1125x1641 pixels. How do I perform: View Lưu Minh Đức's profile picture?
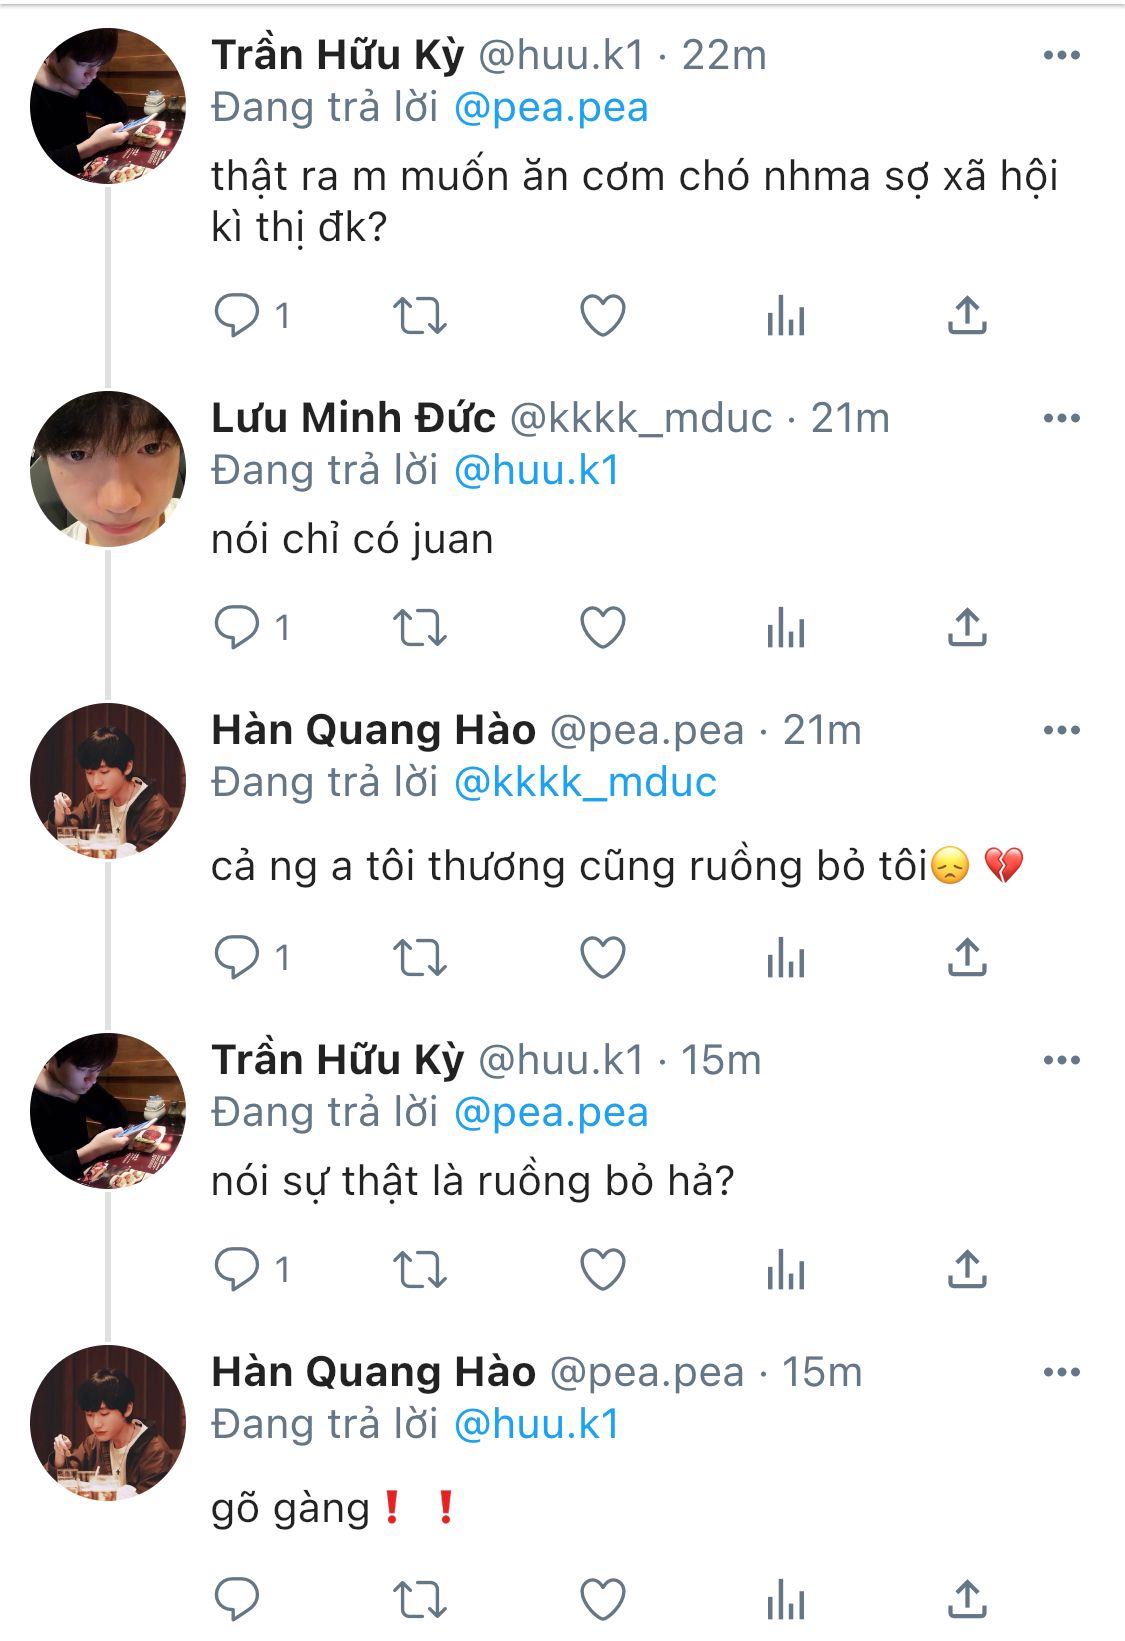pyautogui.click(x=108, y=469)
